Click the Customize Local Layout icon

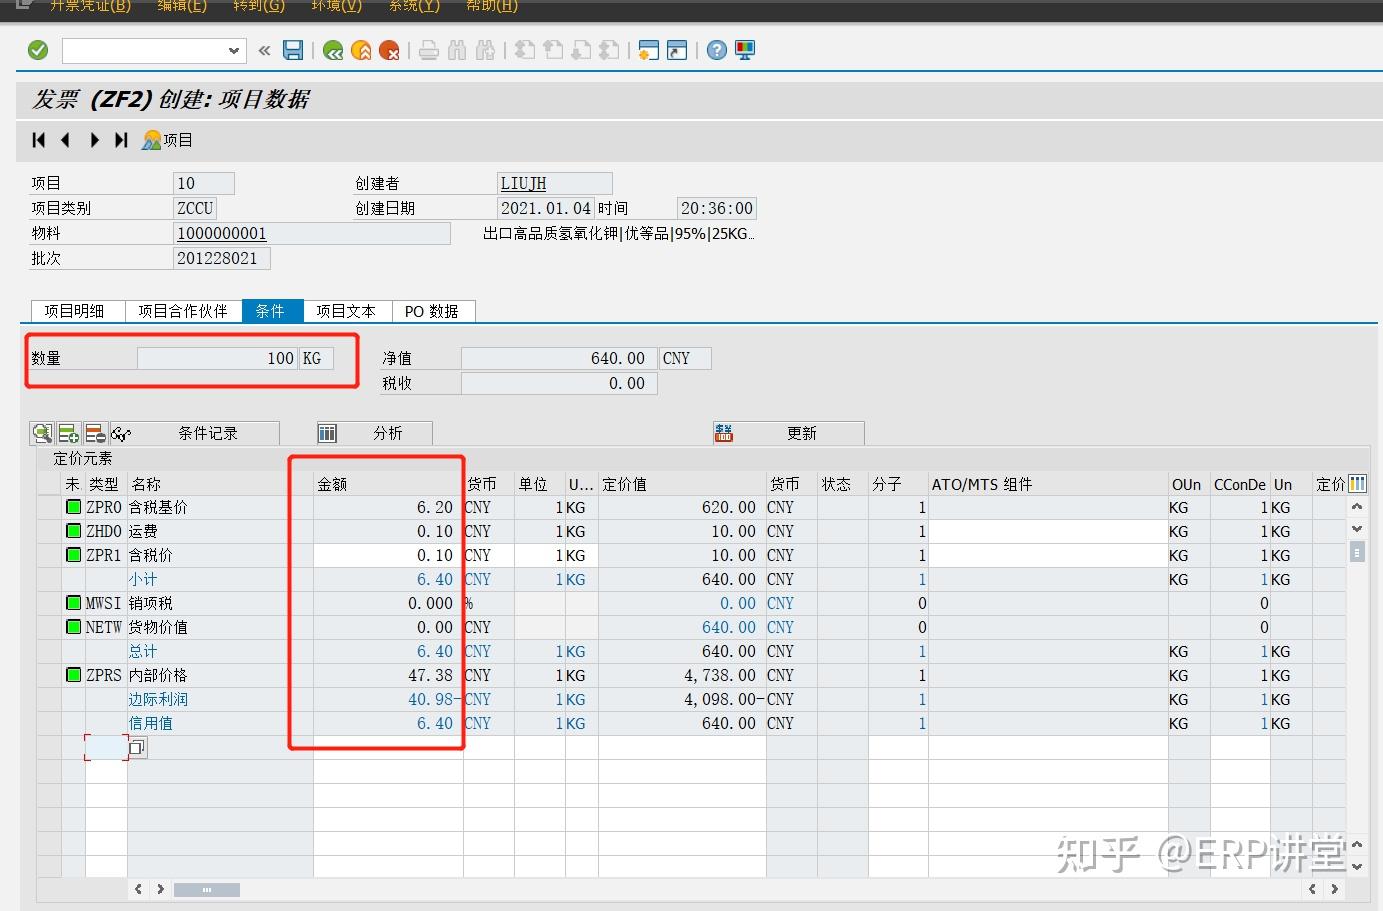(x=745, y=50)
